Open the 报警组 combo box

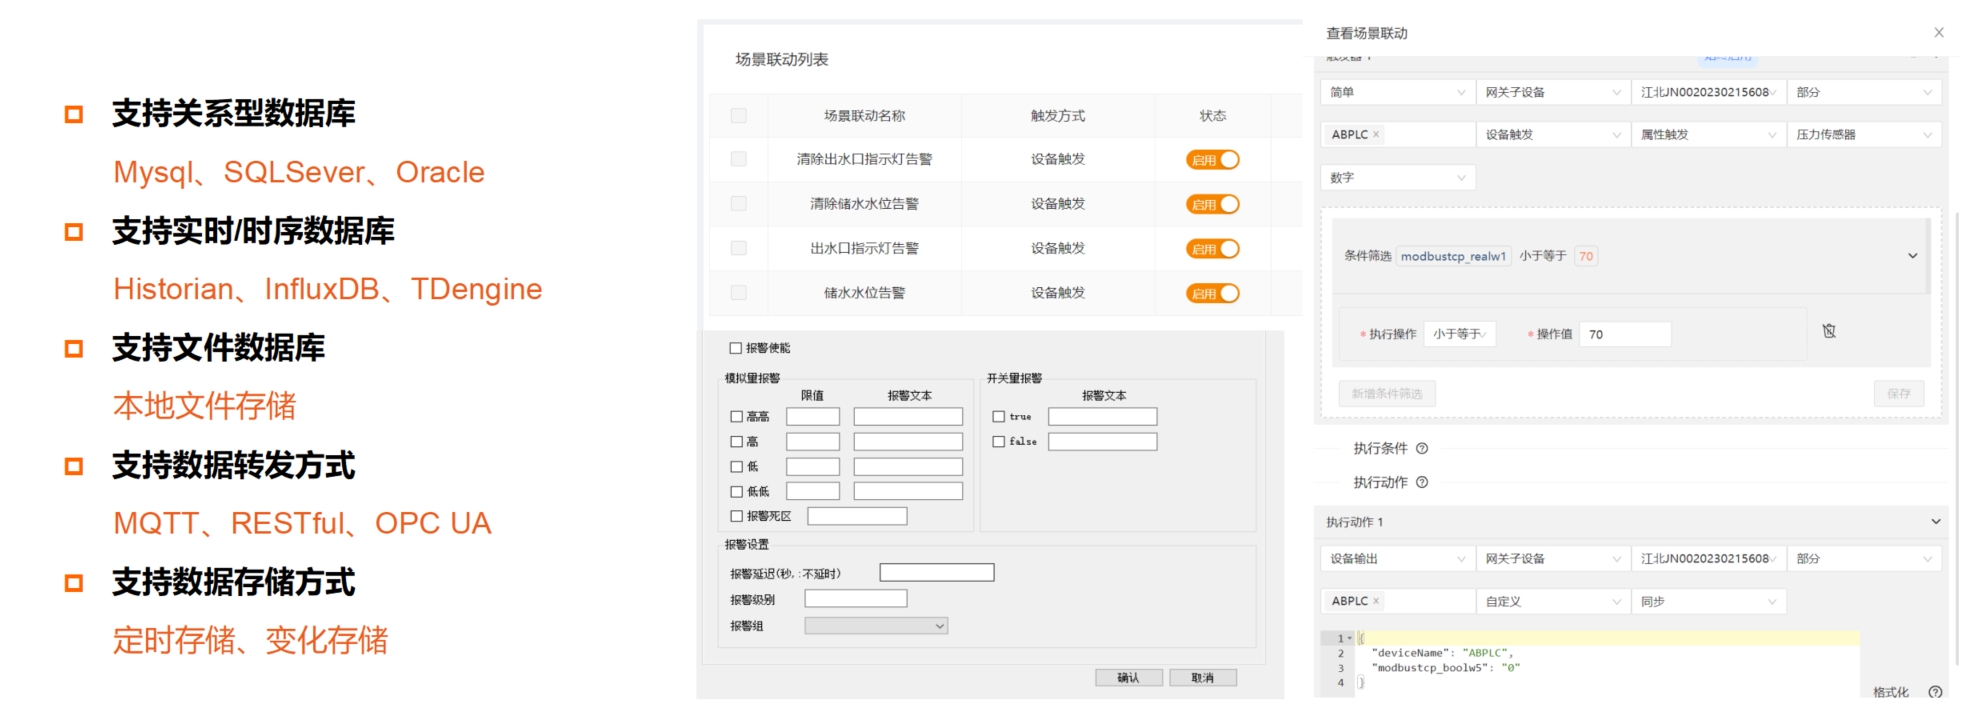tap(876, 626)
